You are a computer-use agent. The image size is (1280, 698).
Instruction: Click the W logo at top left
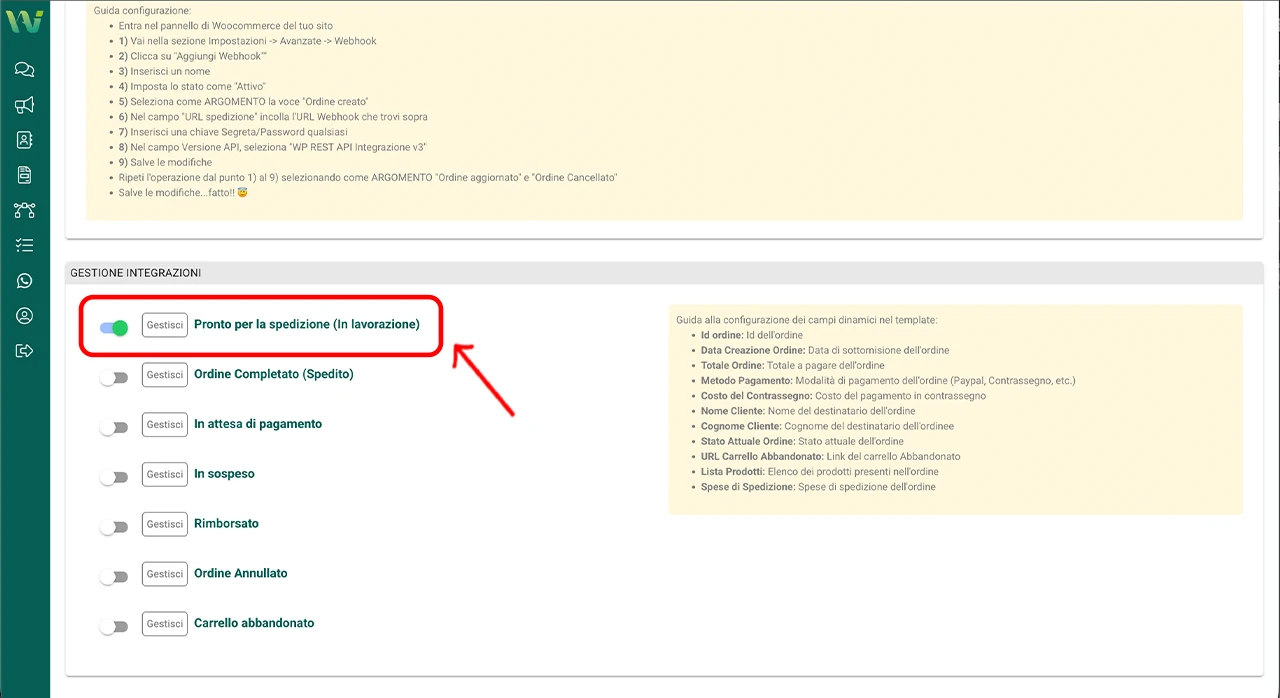[x=24, y=21]
